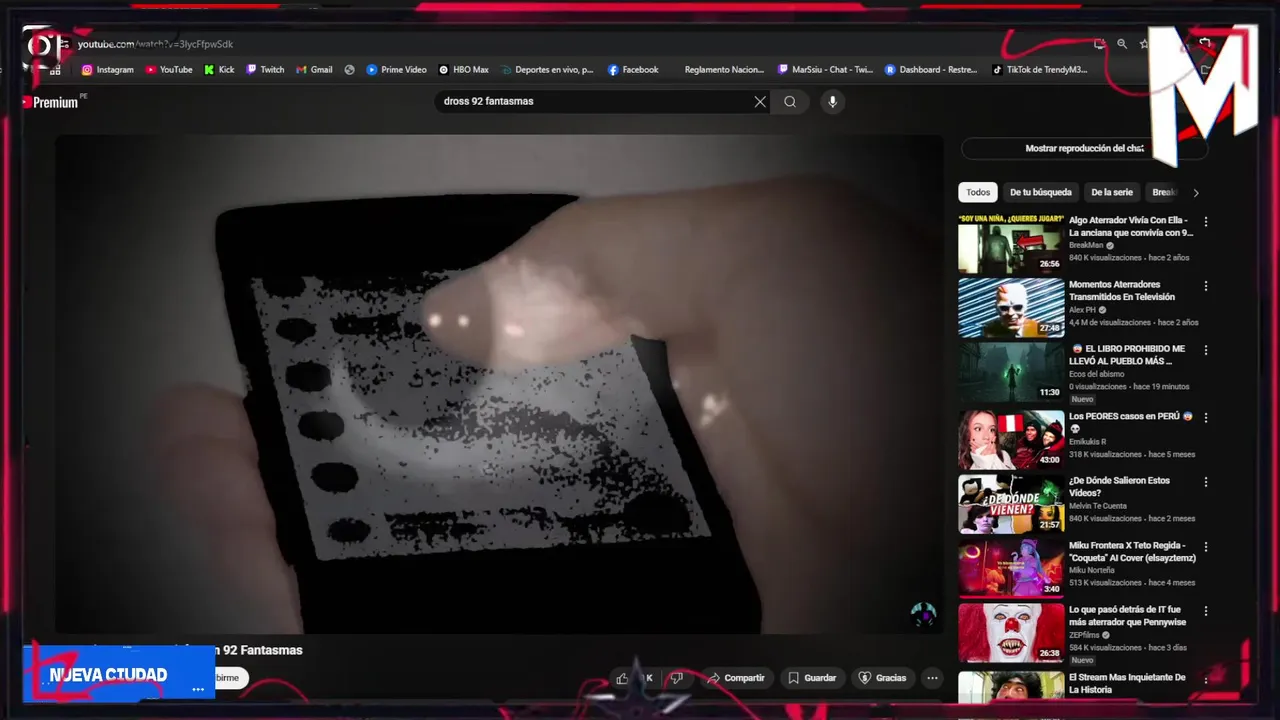Select the De la serie chip
This screenshot has height=720, width=1280.
pos(1112,192)
